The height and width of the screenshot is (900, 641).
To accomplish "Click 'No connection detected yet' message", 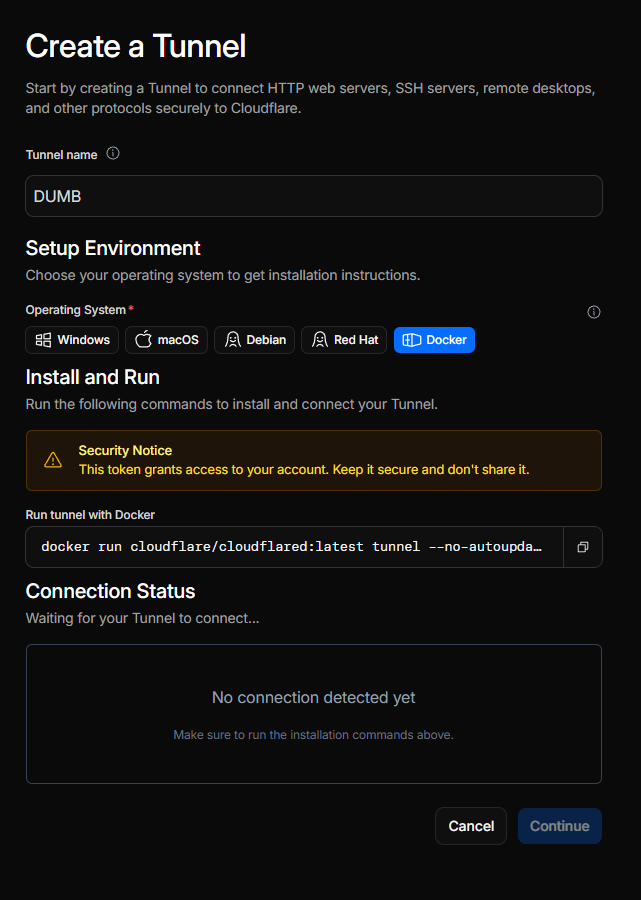I will [x=313, y=697].
